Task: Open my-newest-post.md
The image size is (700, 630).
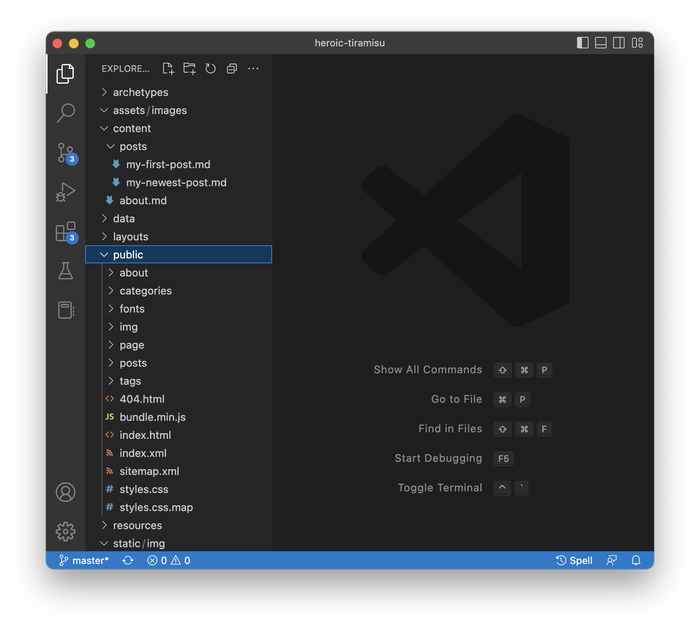Action: click(x=179, y=183)
